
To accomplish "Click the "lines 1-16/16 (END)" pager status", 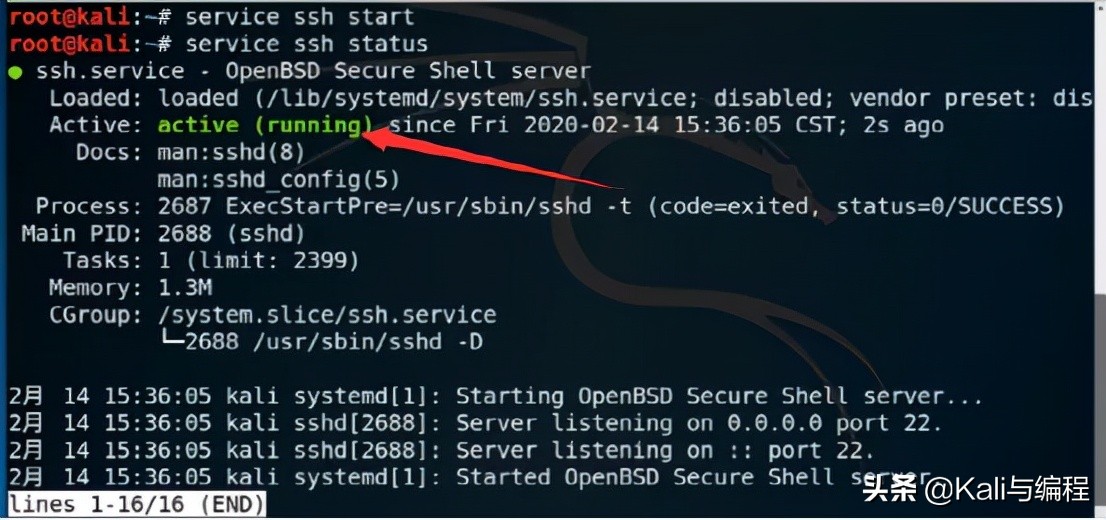I will (x=138, y=504).
